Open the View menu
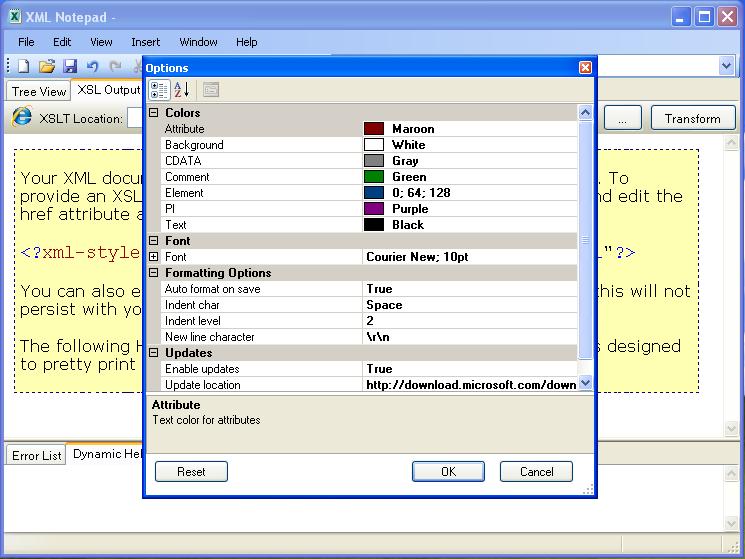This screenshot has height=559, width=745. click(101, 42)
